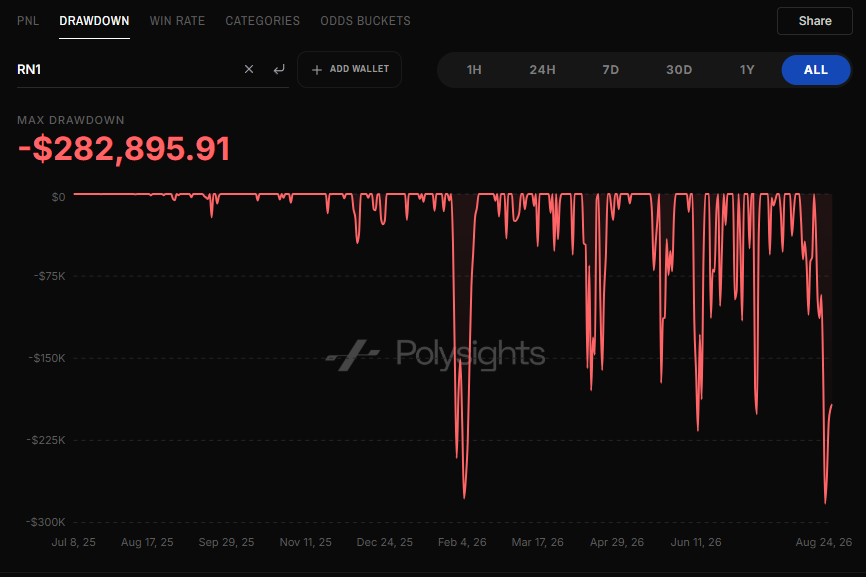Select the 24H time range

tap(542, 70)
